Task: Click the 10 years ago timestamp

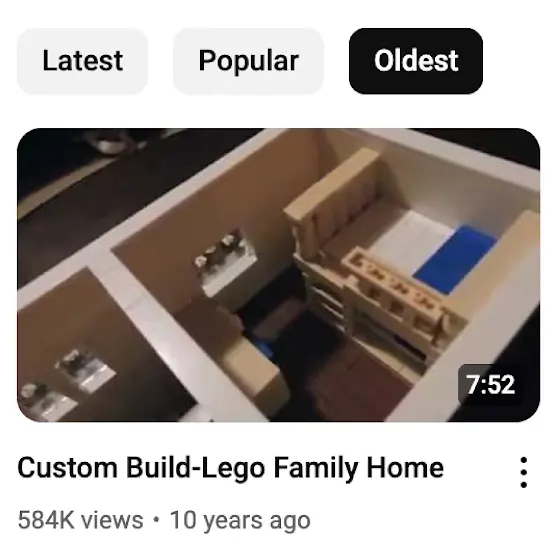Action: (240, 520)
